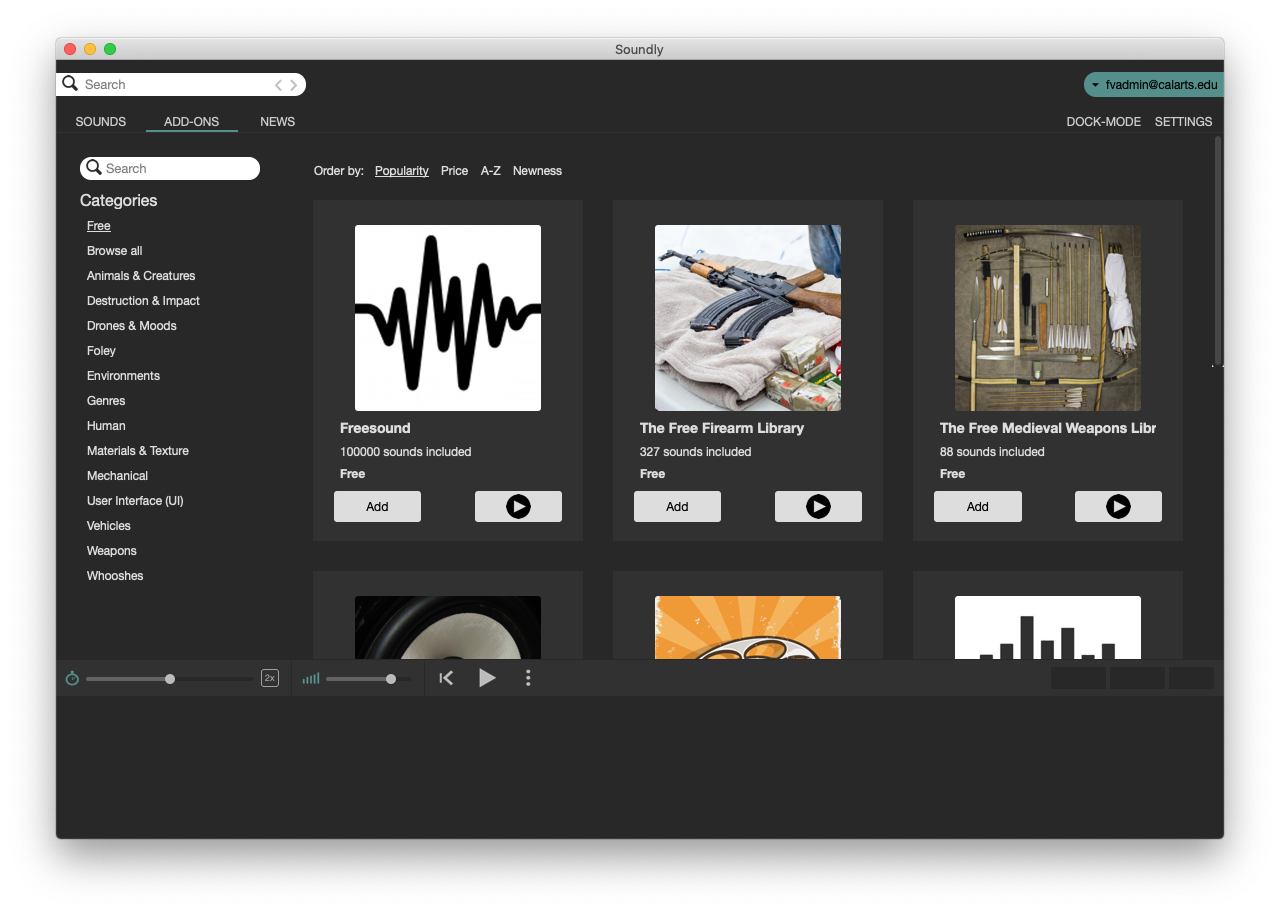Open the Freesound waveform thumbnail
The image size is (1280, 913).
[448, 318]
